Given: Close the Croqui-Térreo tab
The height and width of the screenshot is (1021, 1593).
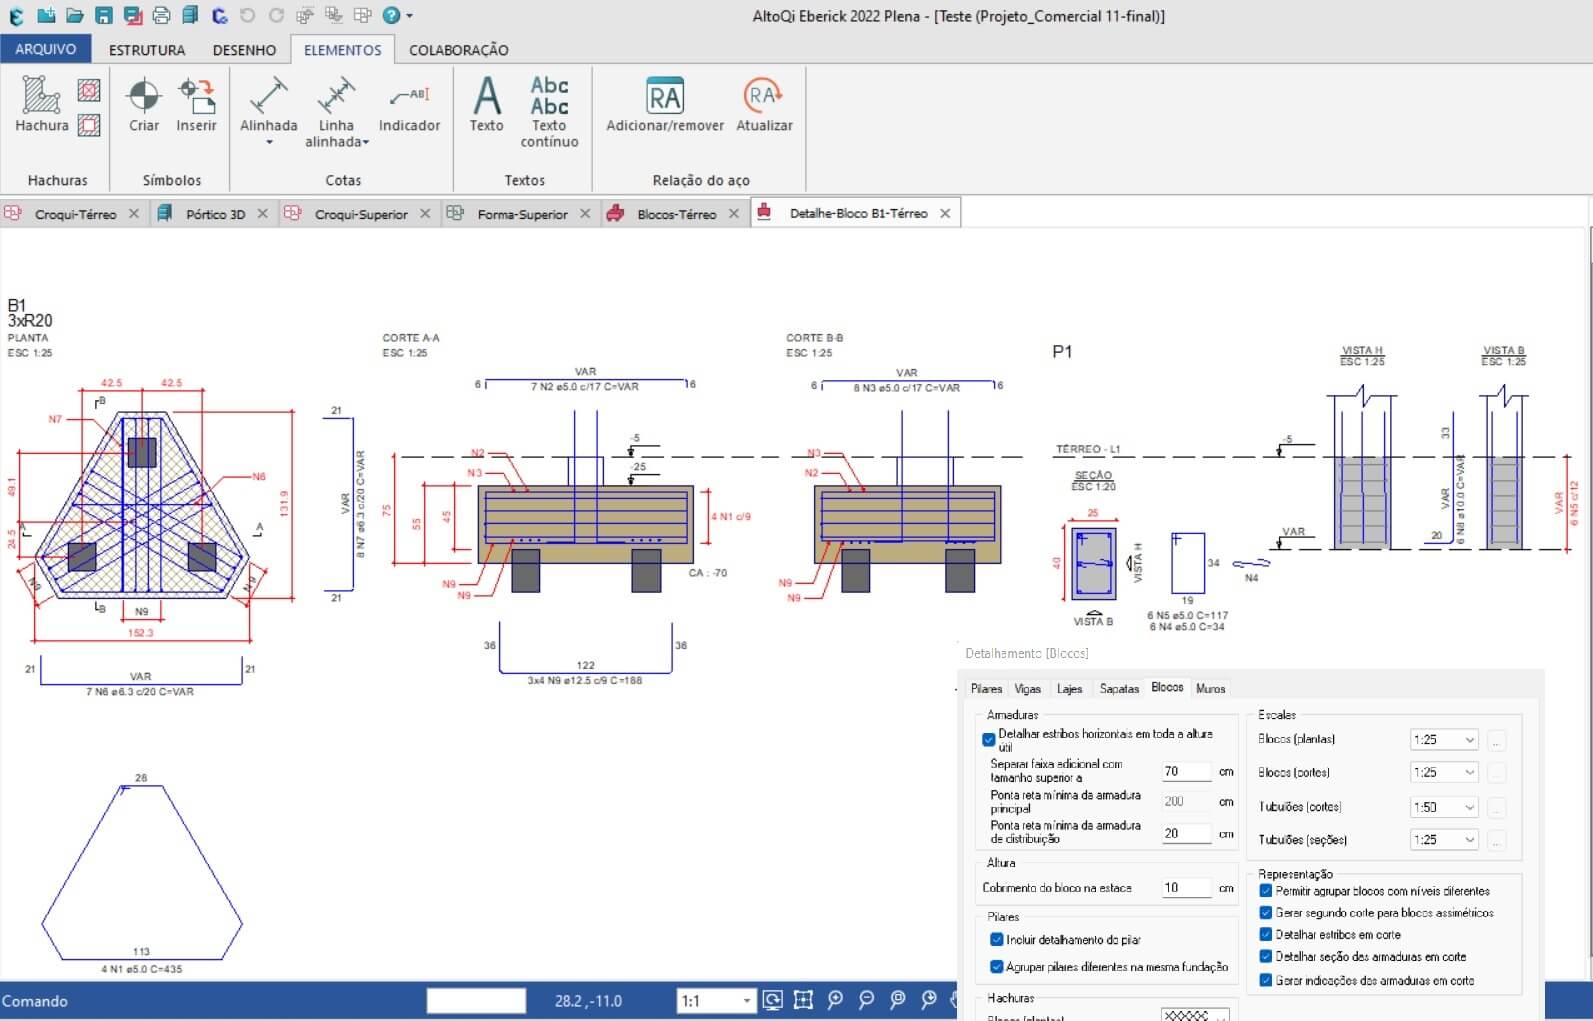Looking at the screenshot, I should (x=134, y=214).
